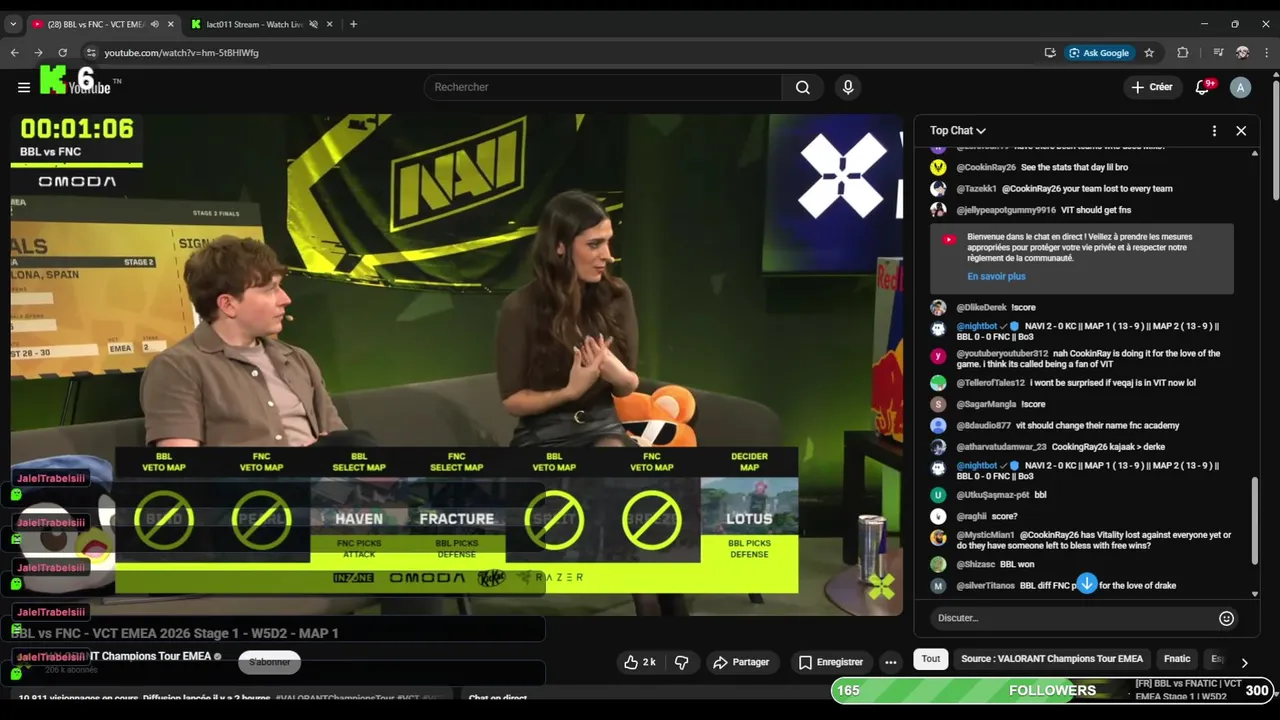Click the followers progress bar overlay
Image resolution: width=1280 pixels, height=720 pixels.
(1052, 690)
